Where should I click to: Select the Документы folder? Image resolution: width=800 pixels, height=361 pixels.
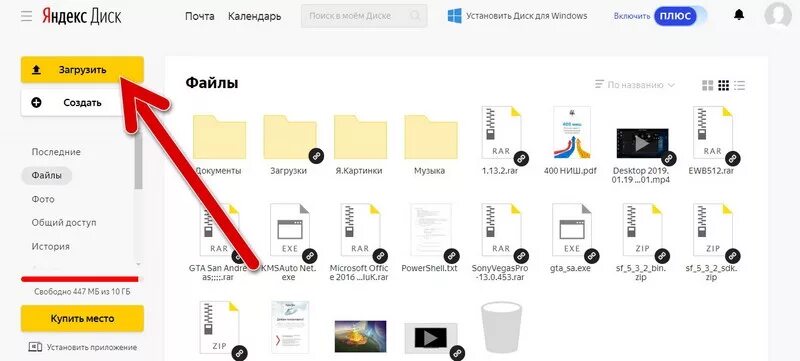pos(219,137)
